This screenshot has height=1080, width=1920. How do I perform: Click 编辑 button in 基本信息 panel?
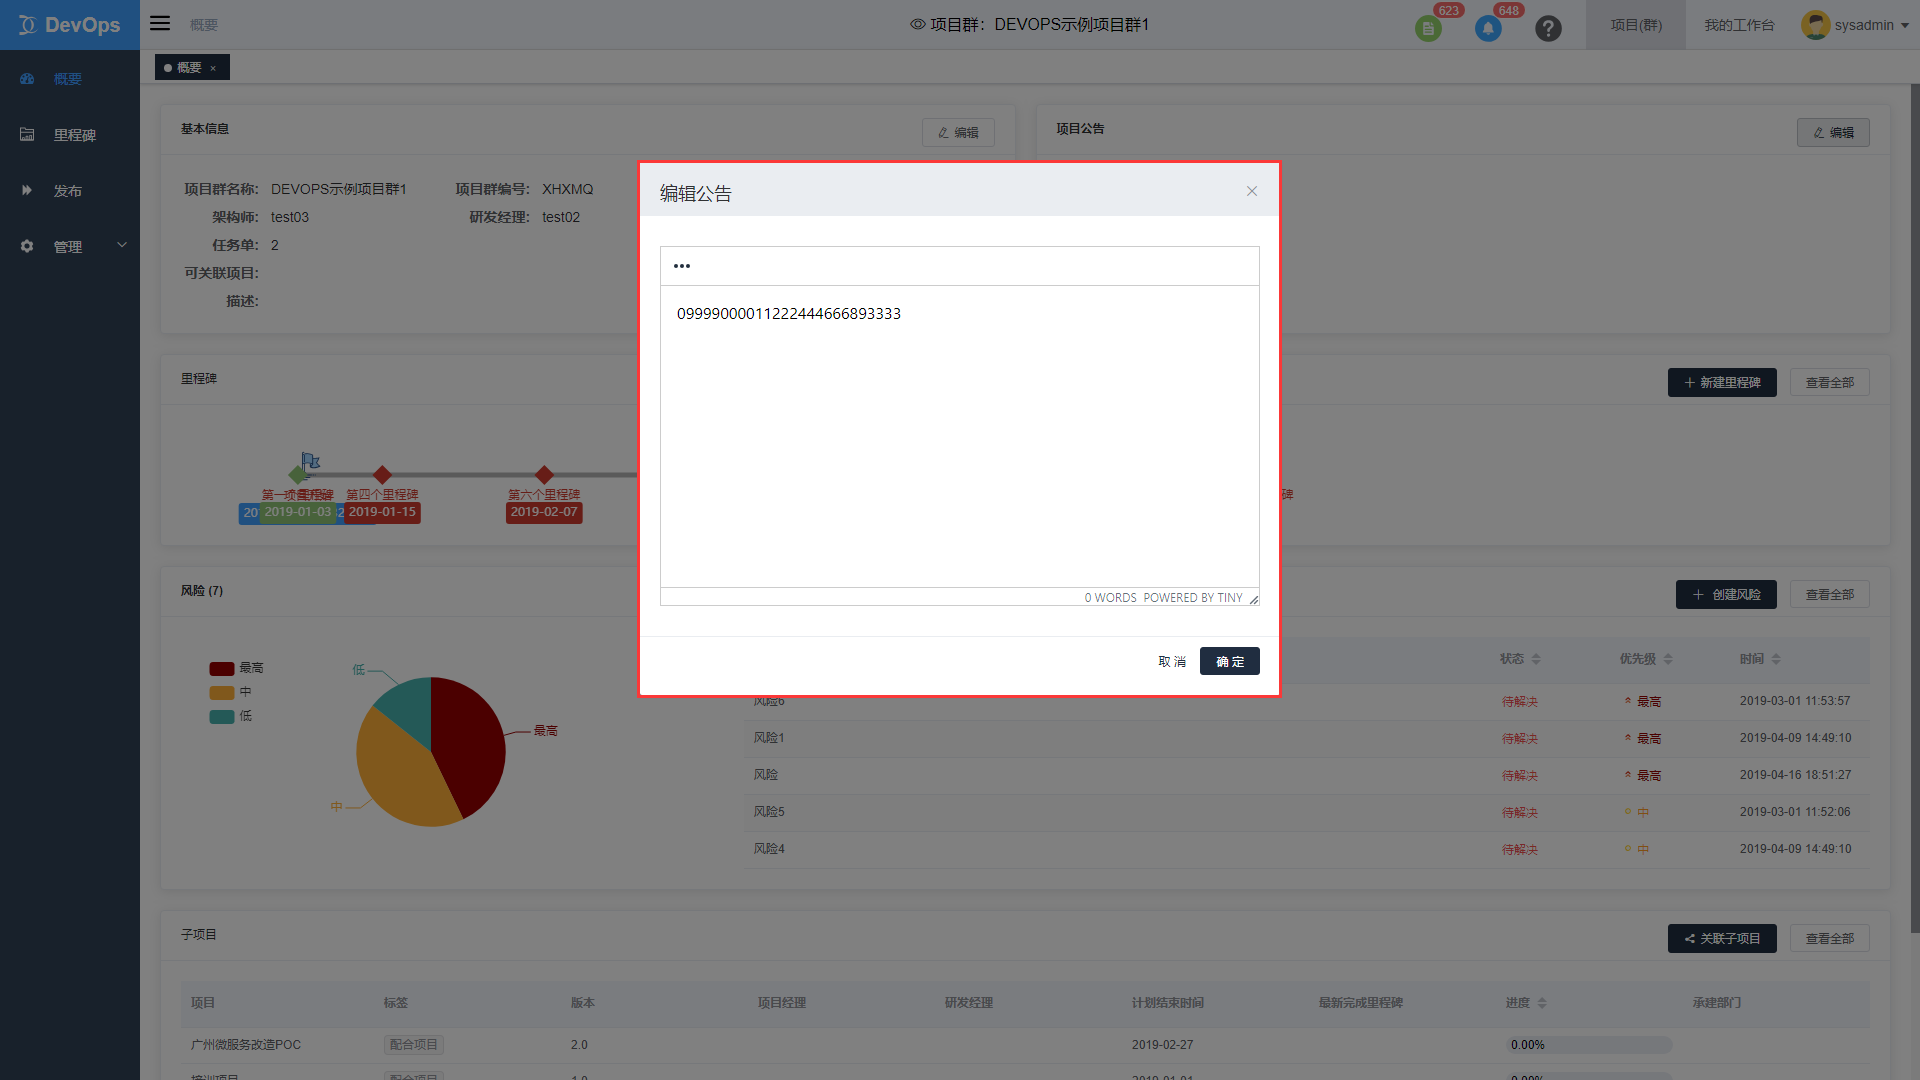click(x=958, y=132)
